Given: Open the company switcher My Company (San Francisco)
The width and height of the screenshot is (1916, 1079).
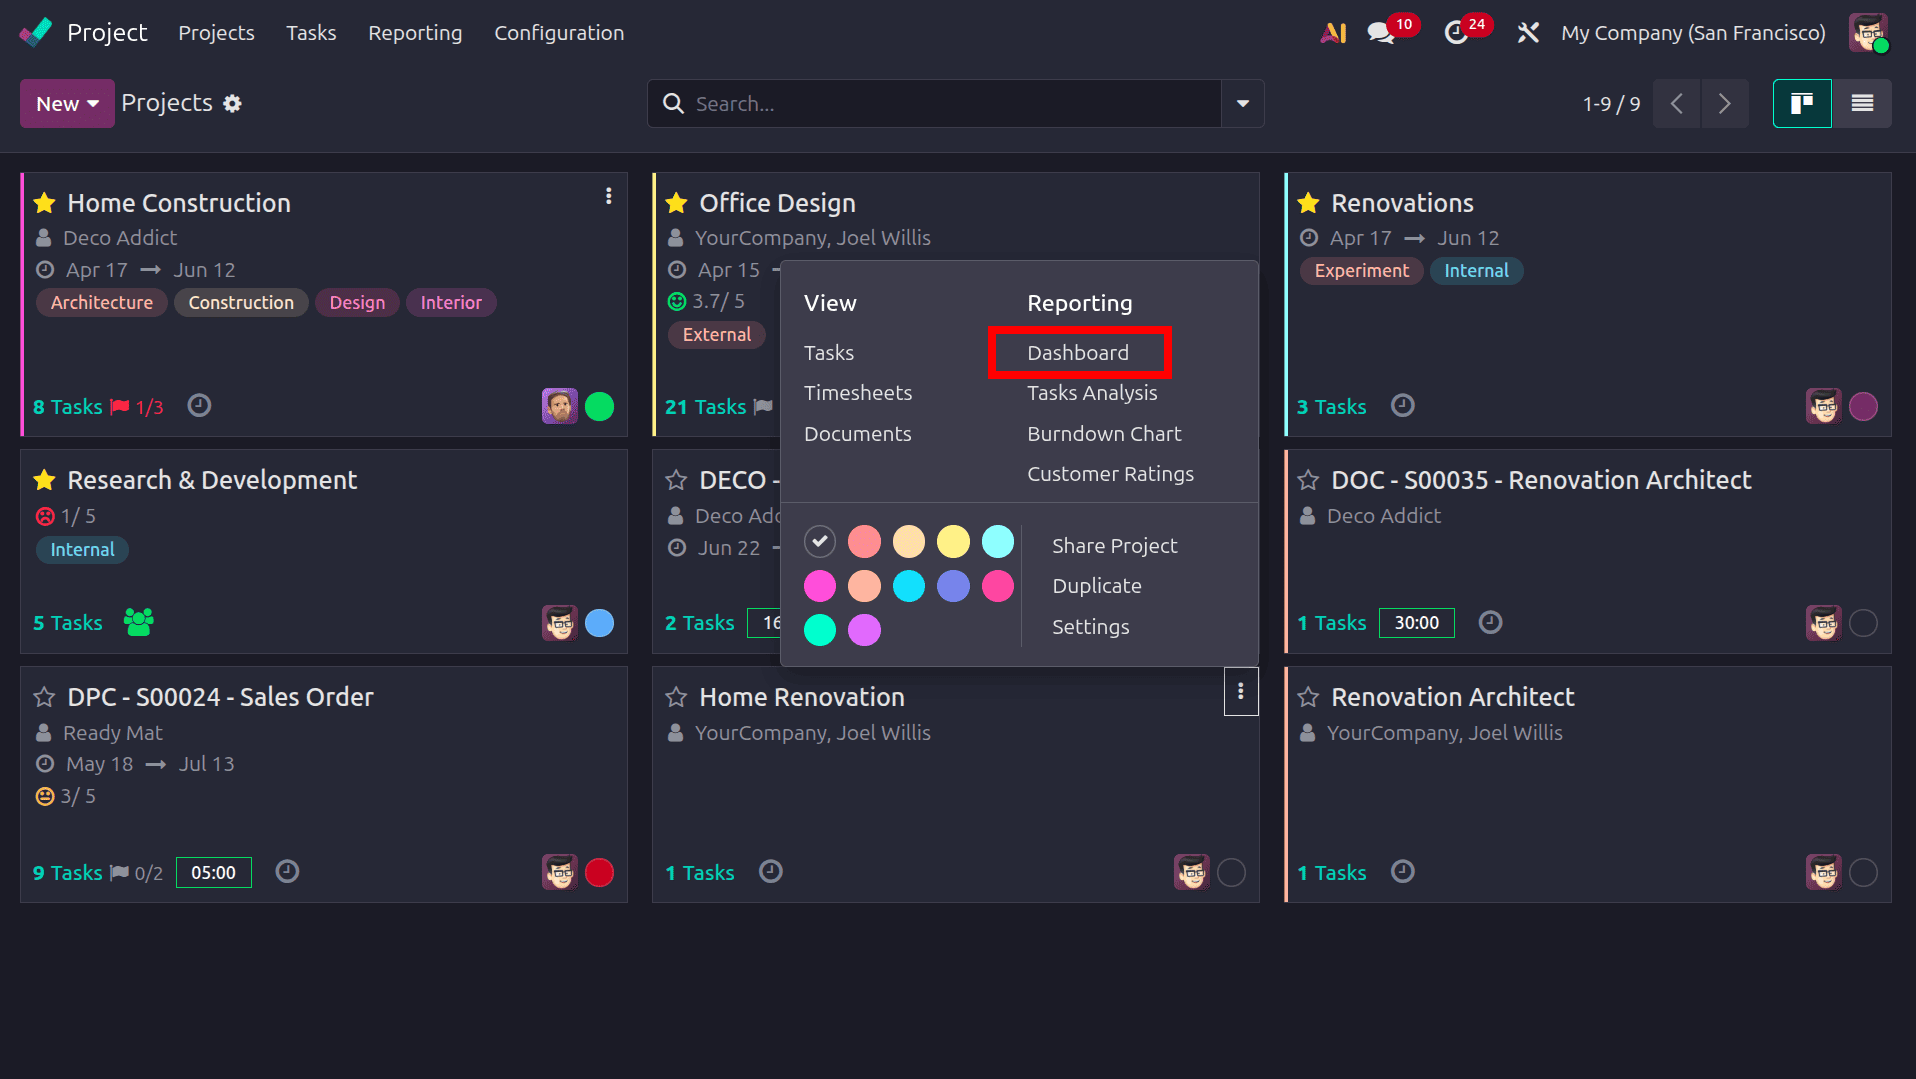Looking at the screenshot, I should pos(1693,33).
